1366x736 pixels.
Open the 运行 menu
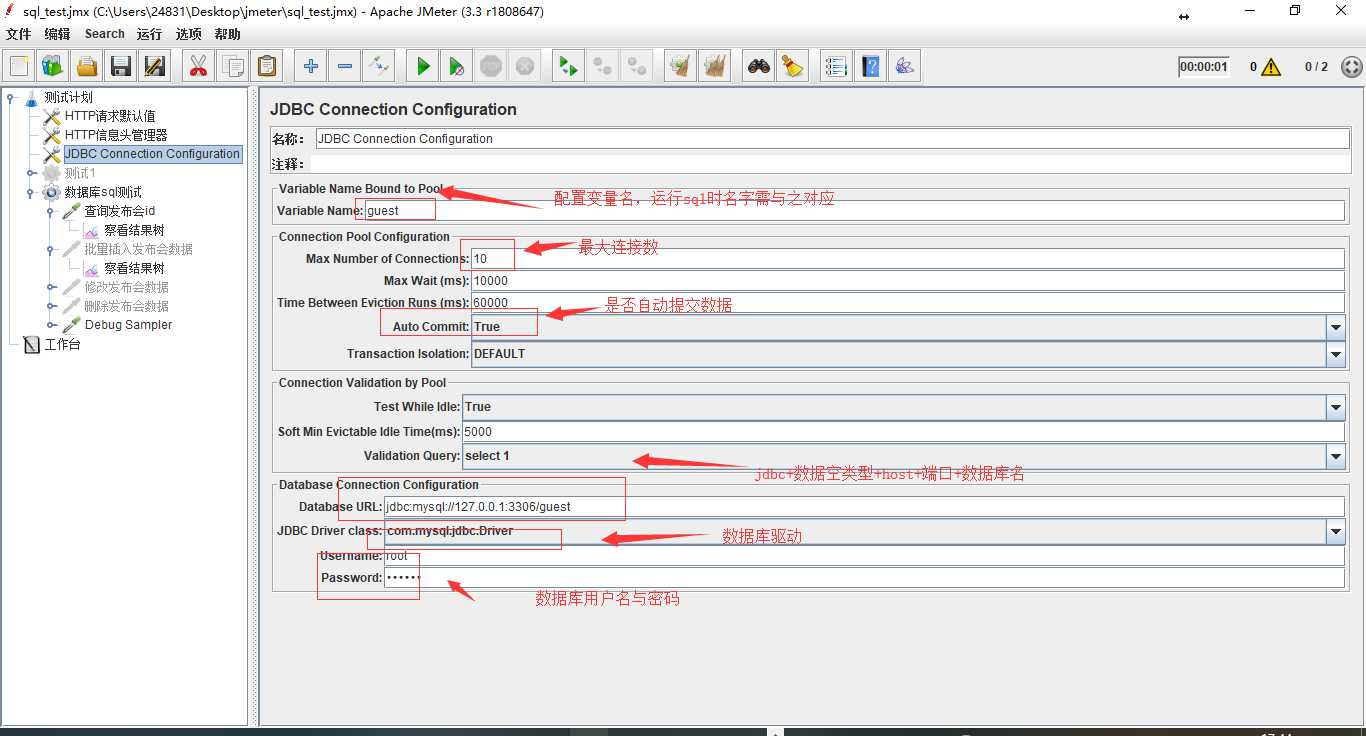149,34
